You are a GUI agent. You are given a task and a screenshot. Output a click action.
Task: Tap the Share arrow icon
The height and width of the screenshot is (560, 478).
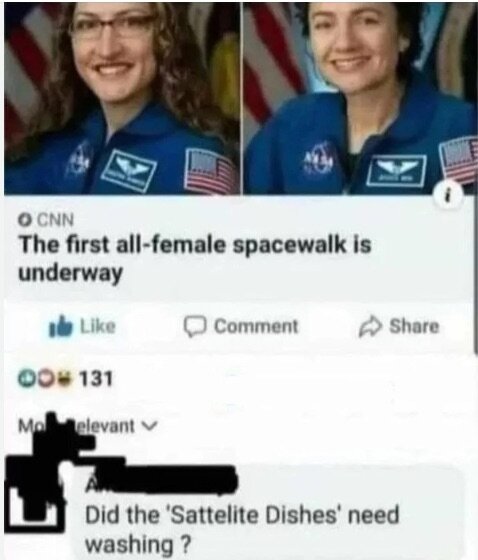tap(370, 326)
